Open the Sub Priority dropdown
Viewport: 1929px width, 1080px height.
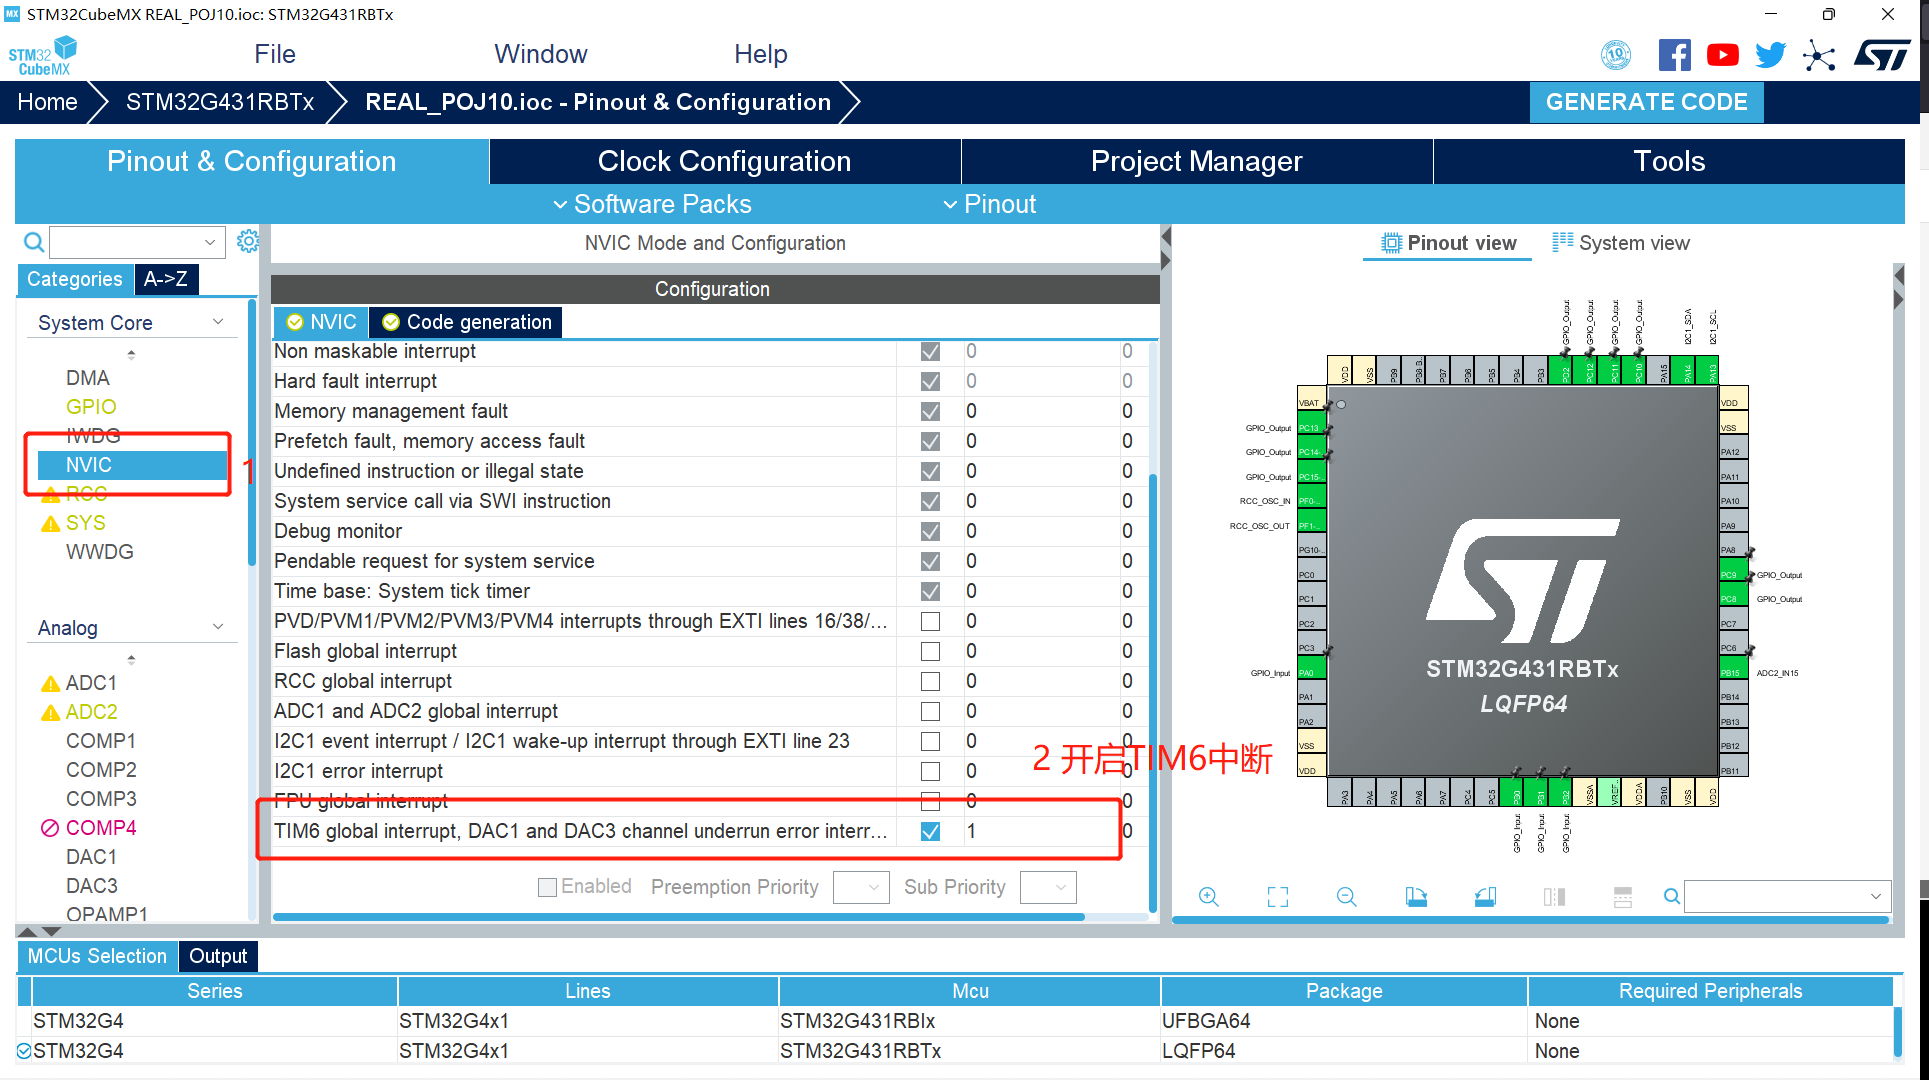(x=1048, y=887)
